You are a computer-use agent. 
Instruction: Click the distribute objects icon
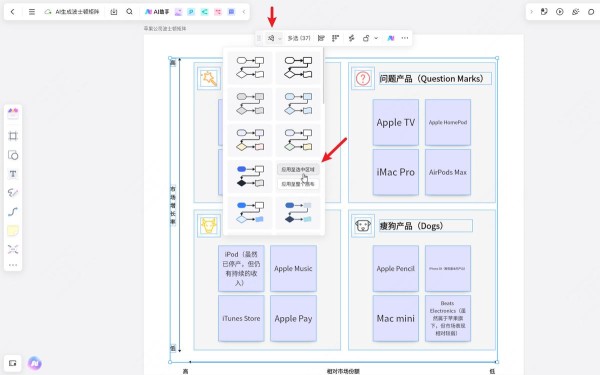[x=336, y=38]
